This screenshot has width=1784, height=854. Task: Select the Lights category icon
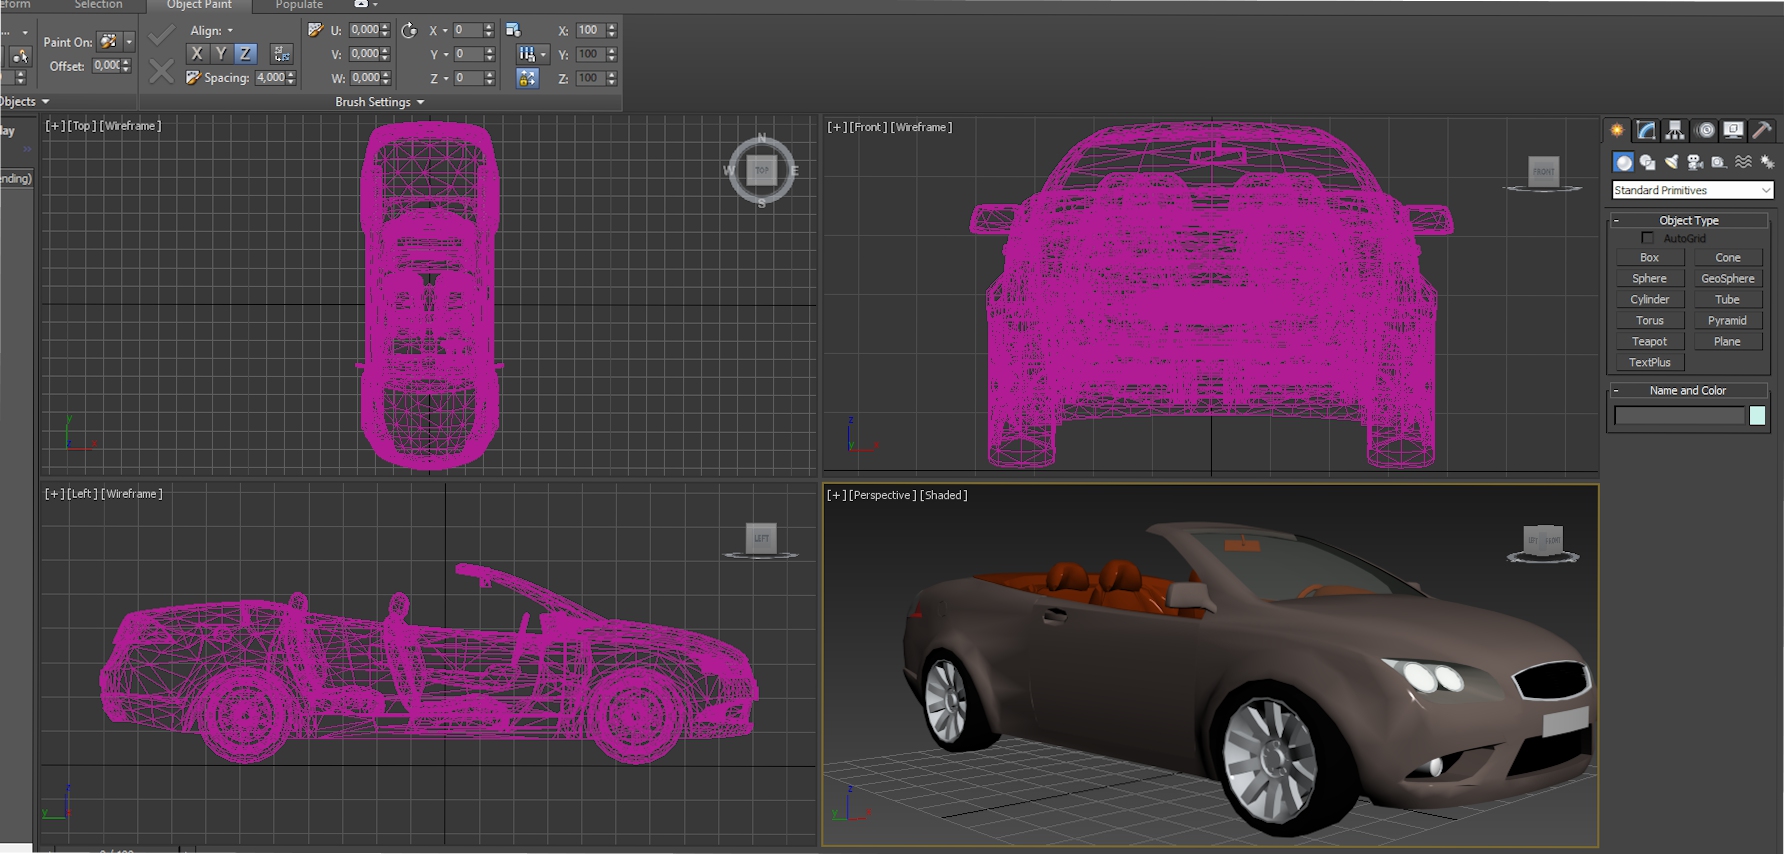click(1671, 162)
